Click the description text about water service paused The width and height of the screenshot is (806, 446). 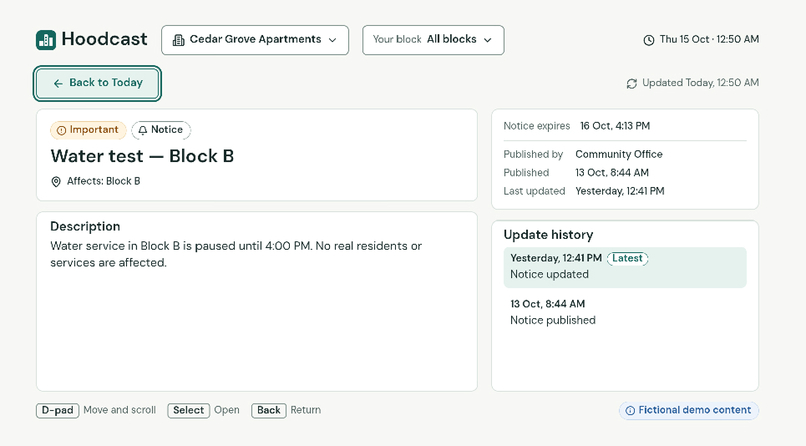click(x=236, y=254)
